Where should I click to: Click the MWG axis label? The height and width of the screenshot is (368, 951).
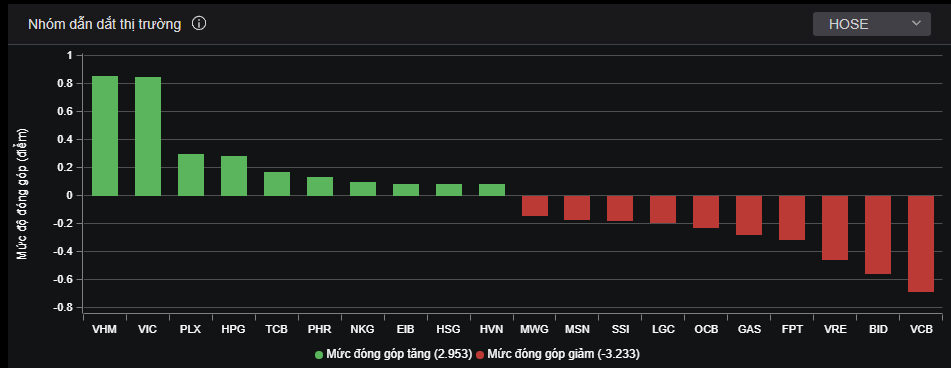pos(534,330)
